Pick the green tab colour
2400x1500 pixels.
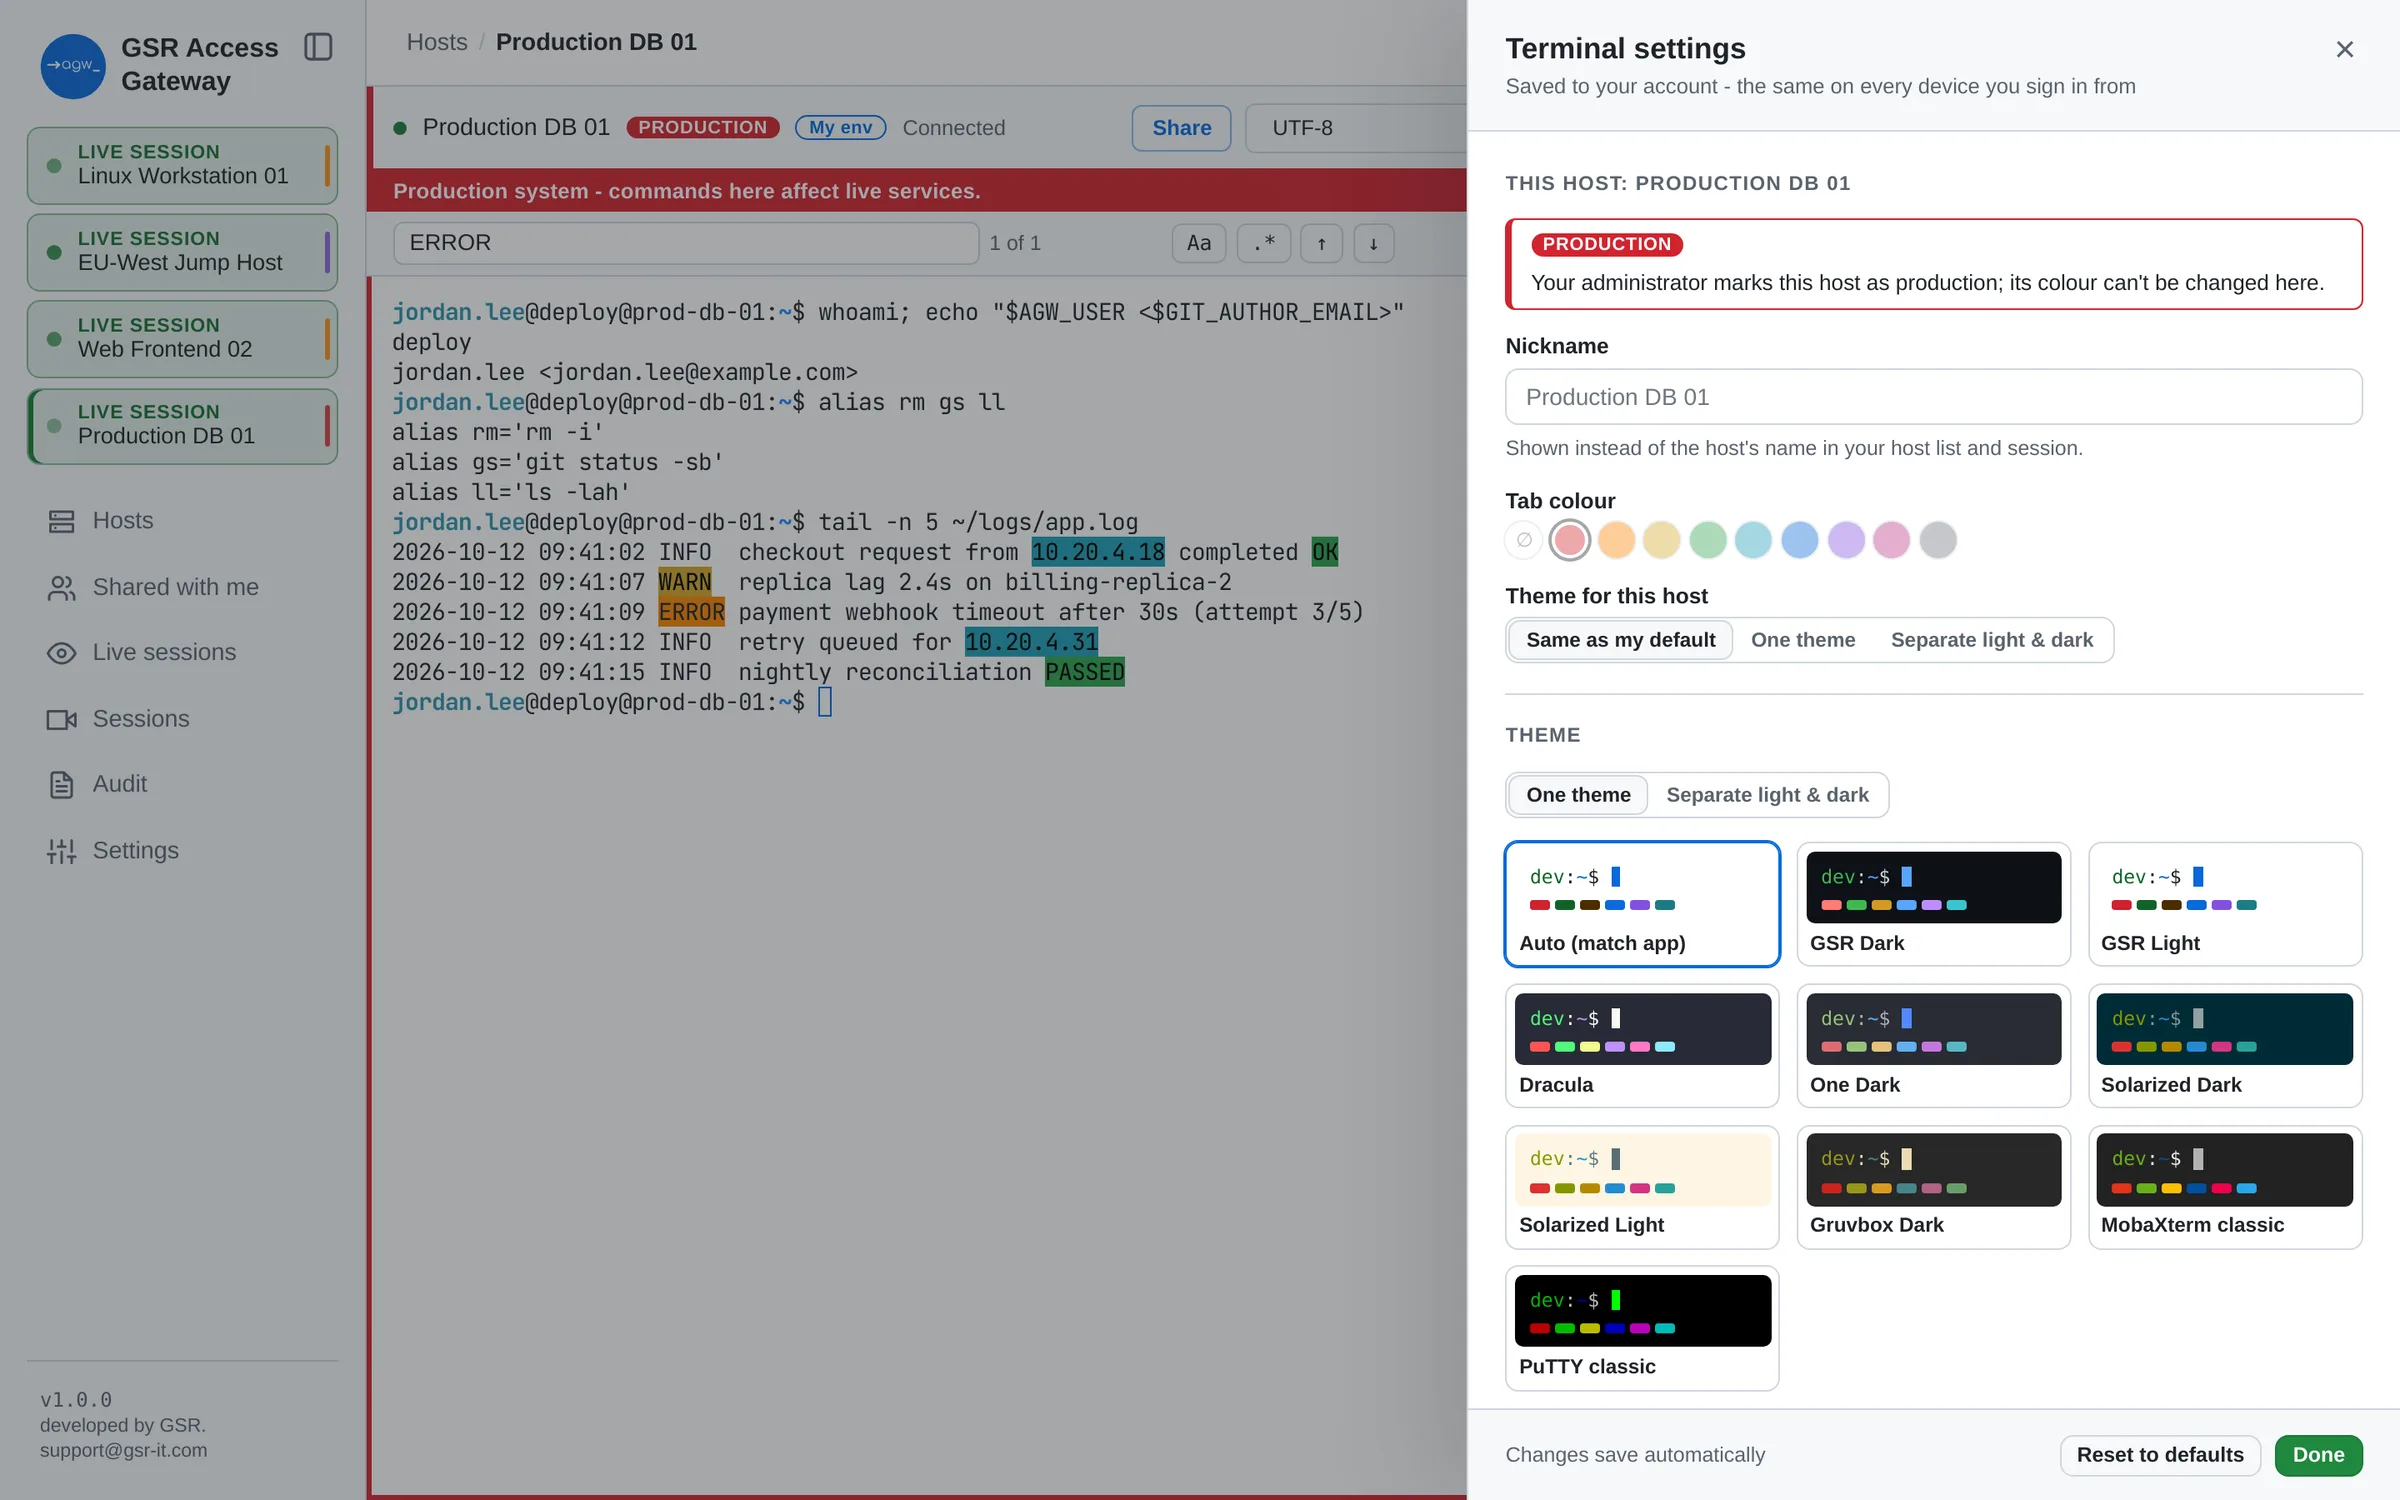1708,540
